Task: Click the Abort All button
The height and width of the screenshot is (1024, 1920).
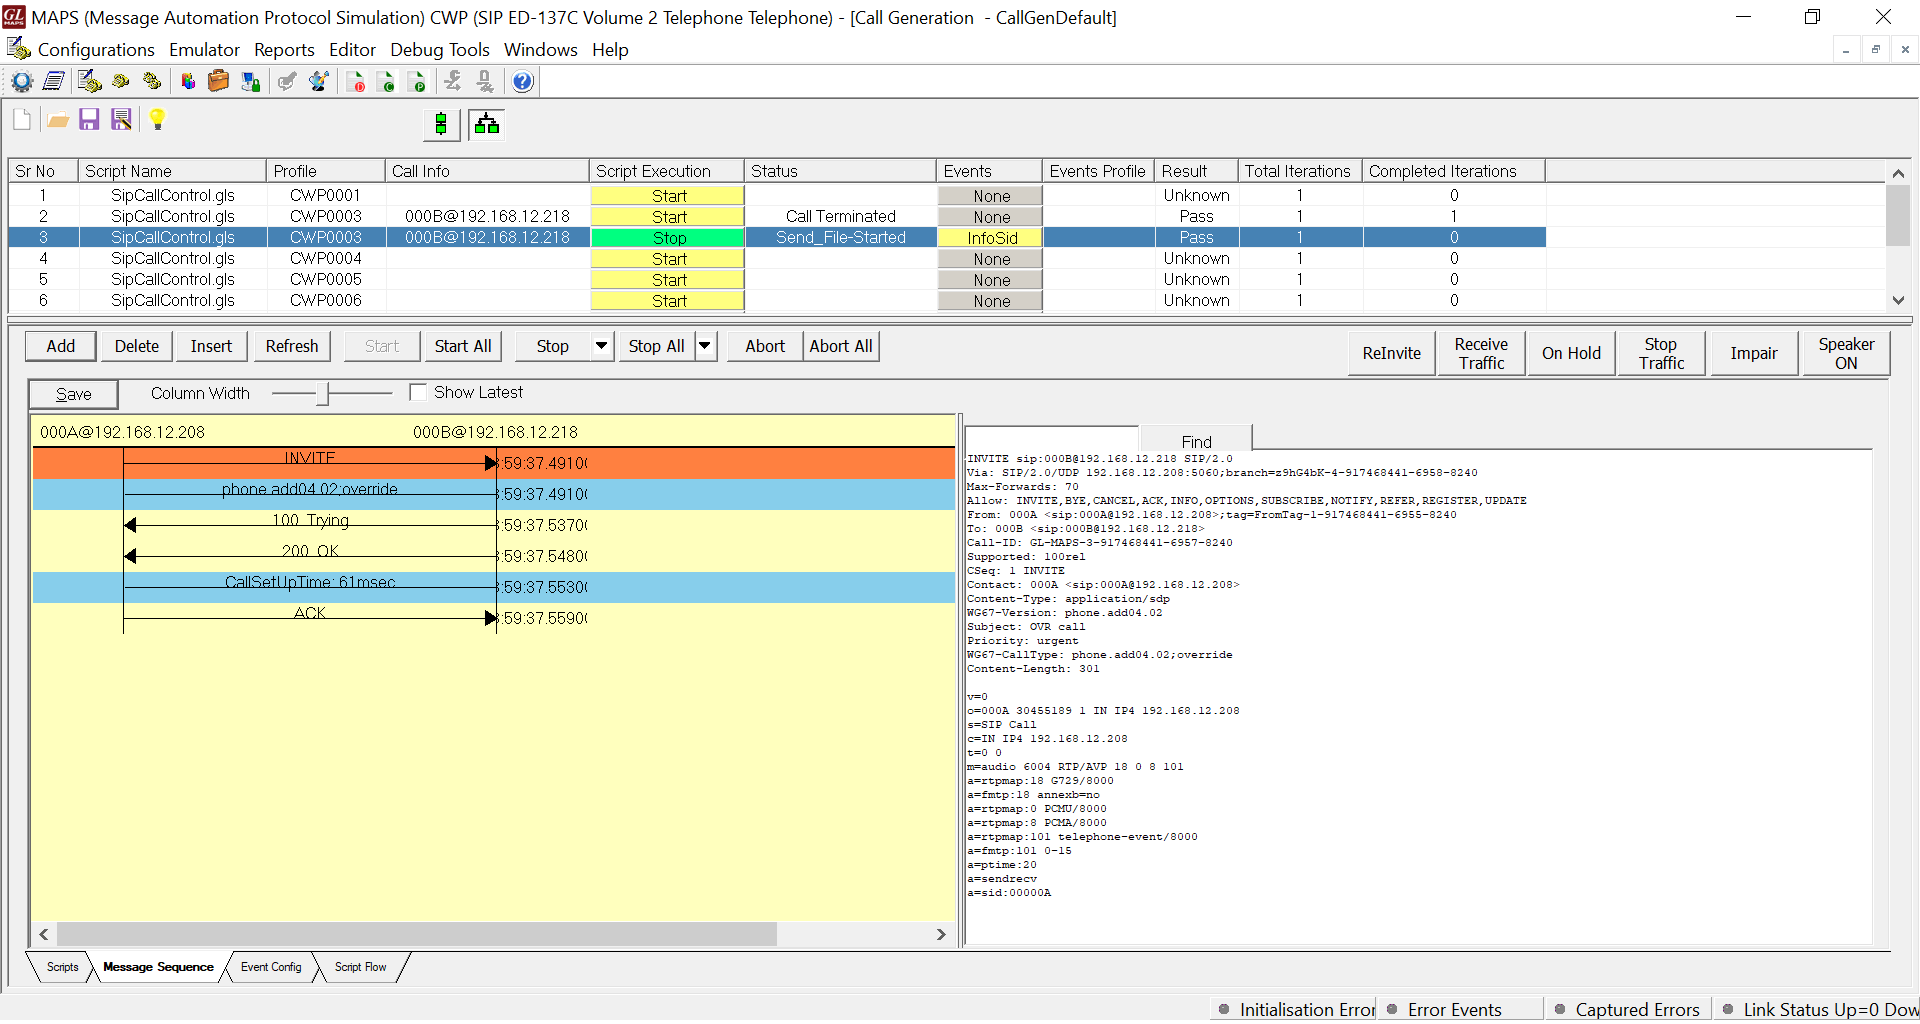Action: click(x=841, y=346)
